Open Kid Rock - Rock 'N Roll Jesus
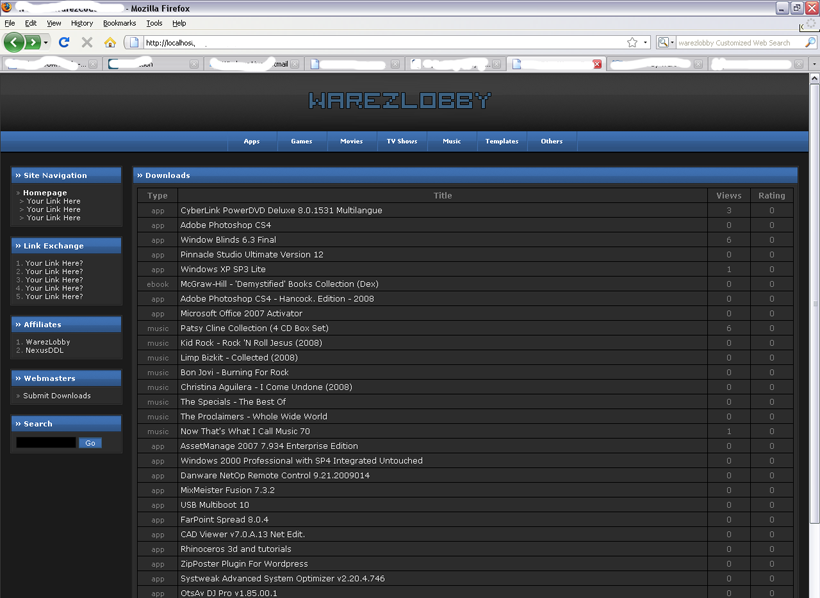The width and height of the screenshot is (820, 598). pos(251,343)
